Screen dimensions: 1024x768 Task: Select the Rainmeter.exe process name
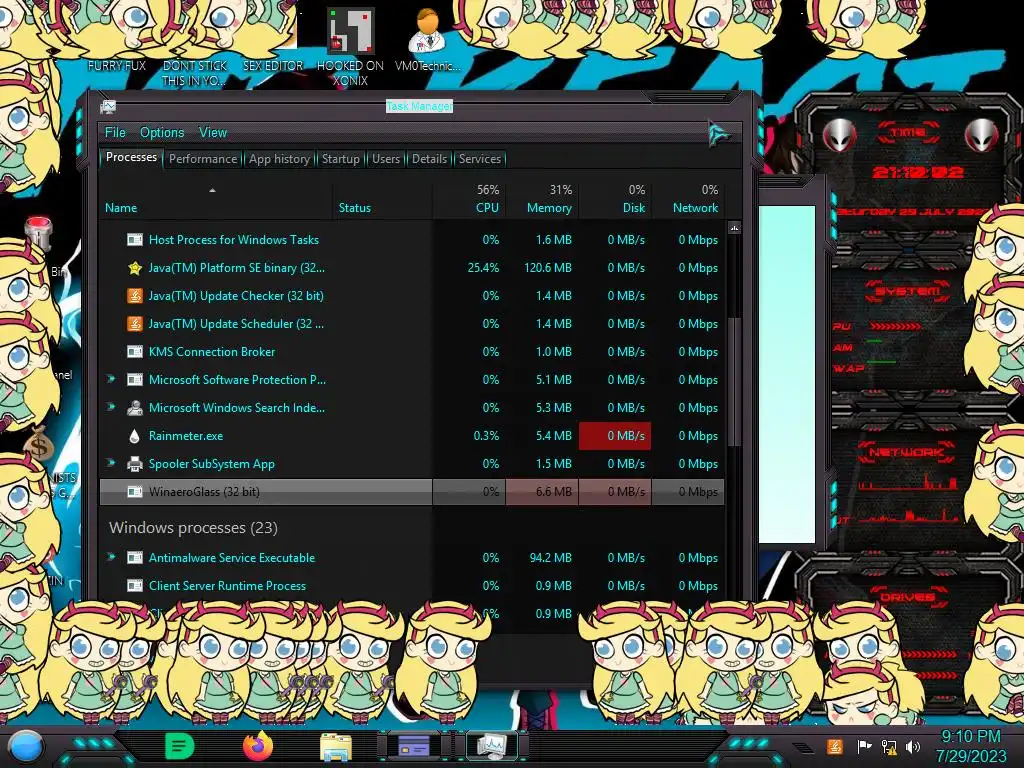185,436
